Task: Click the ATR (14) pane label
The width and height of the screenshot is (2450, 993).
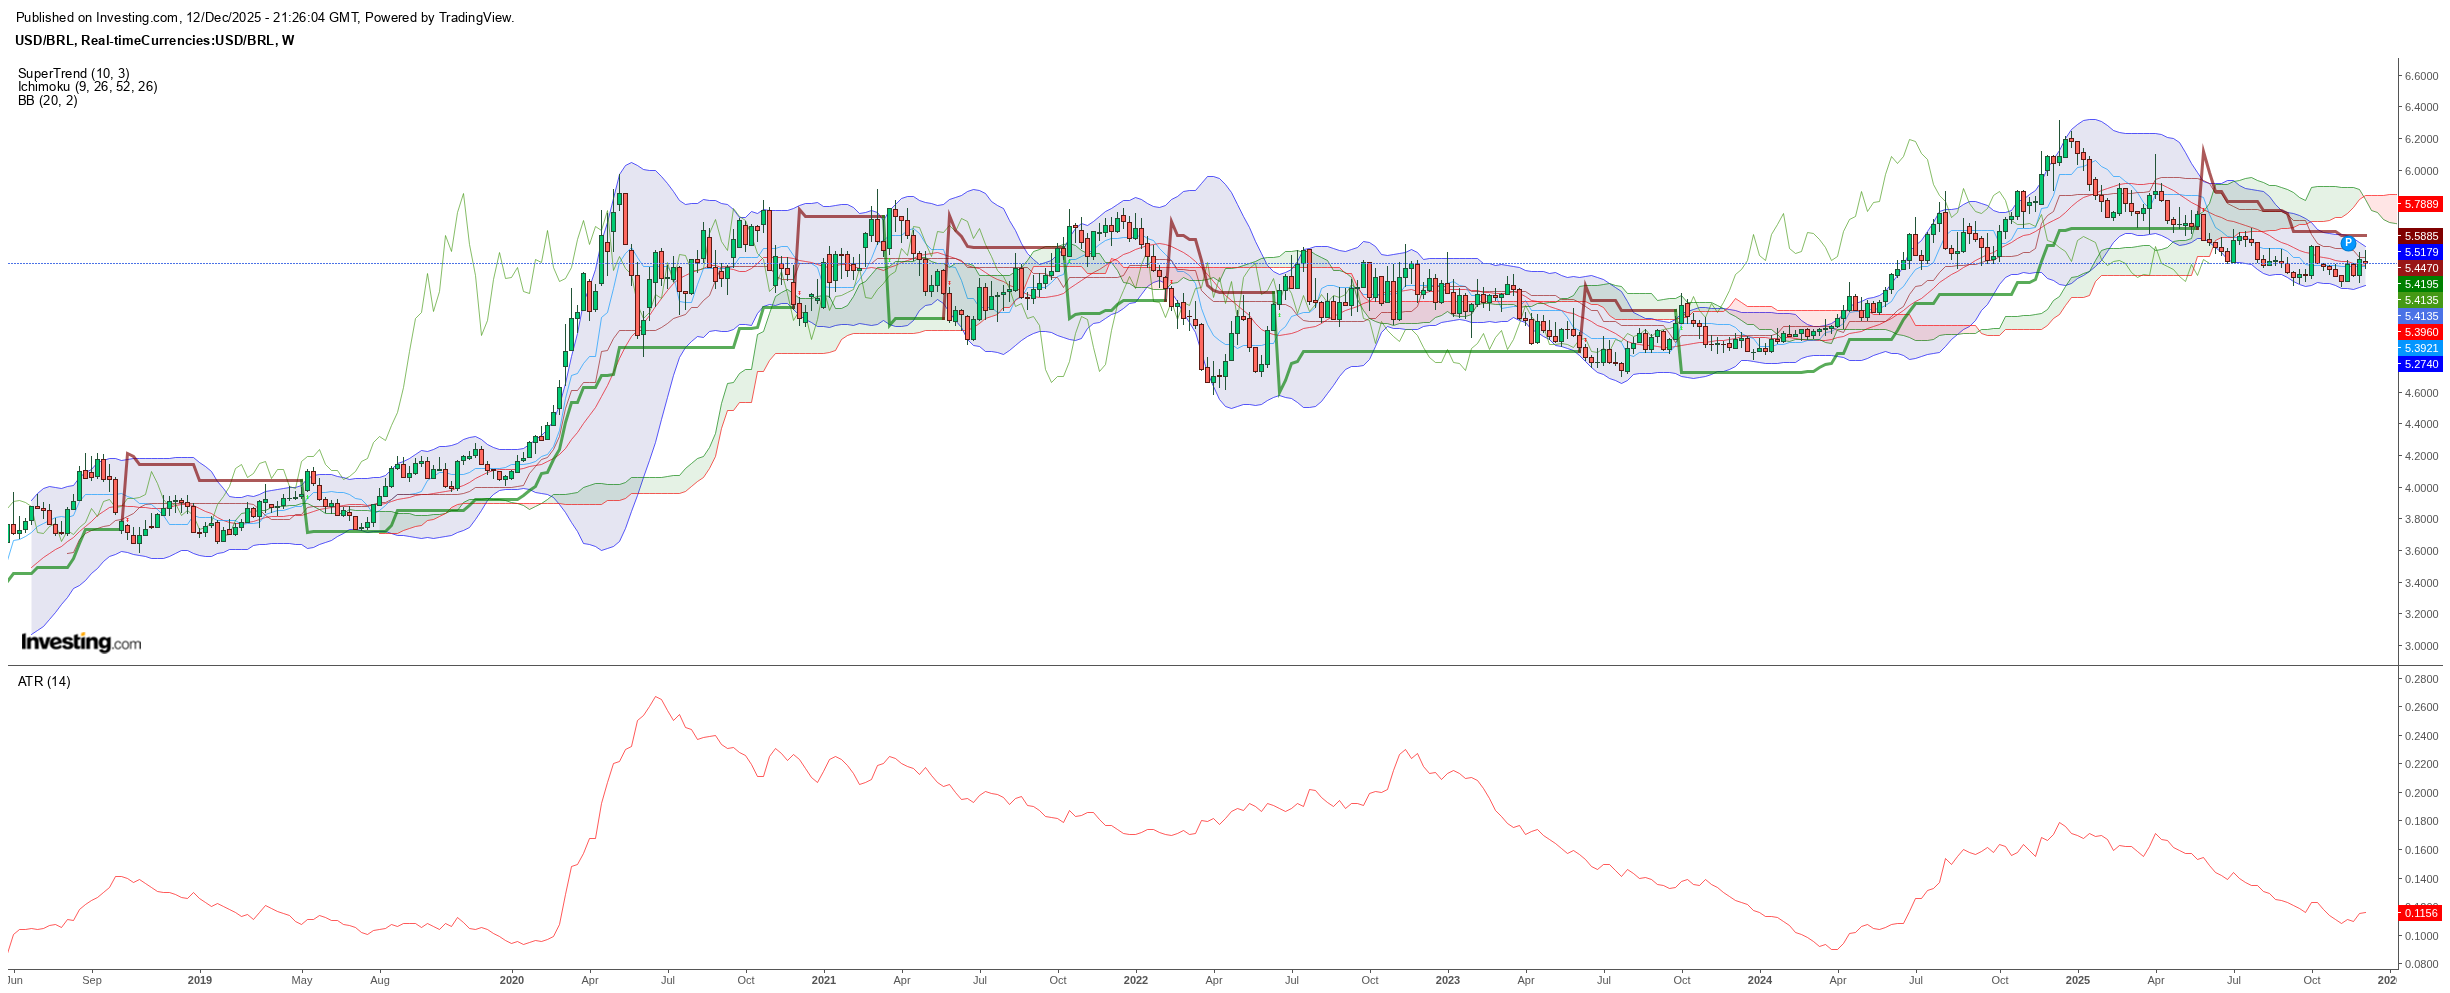Action: (x=44, y=681)
